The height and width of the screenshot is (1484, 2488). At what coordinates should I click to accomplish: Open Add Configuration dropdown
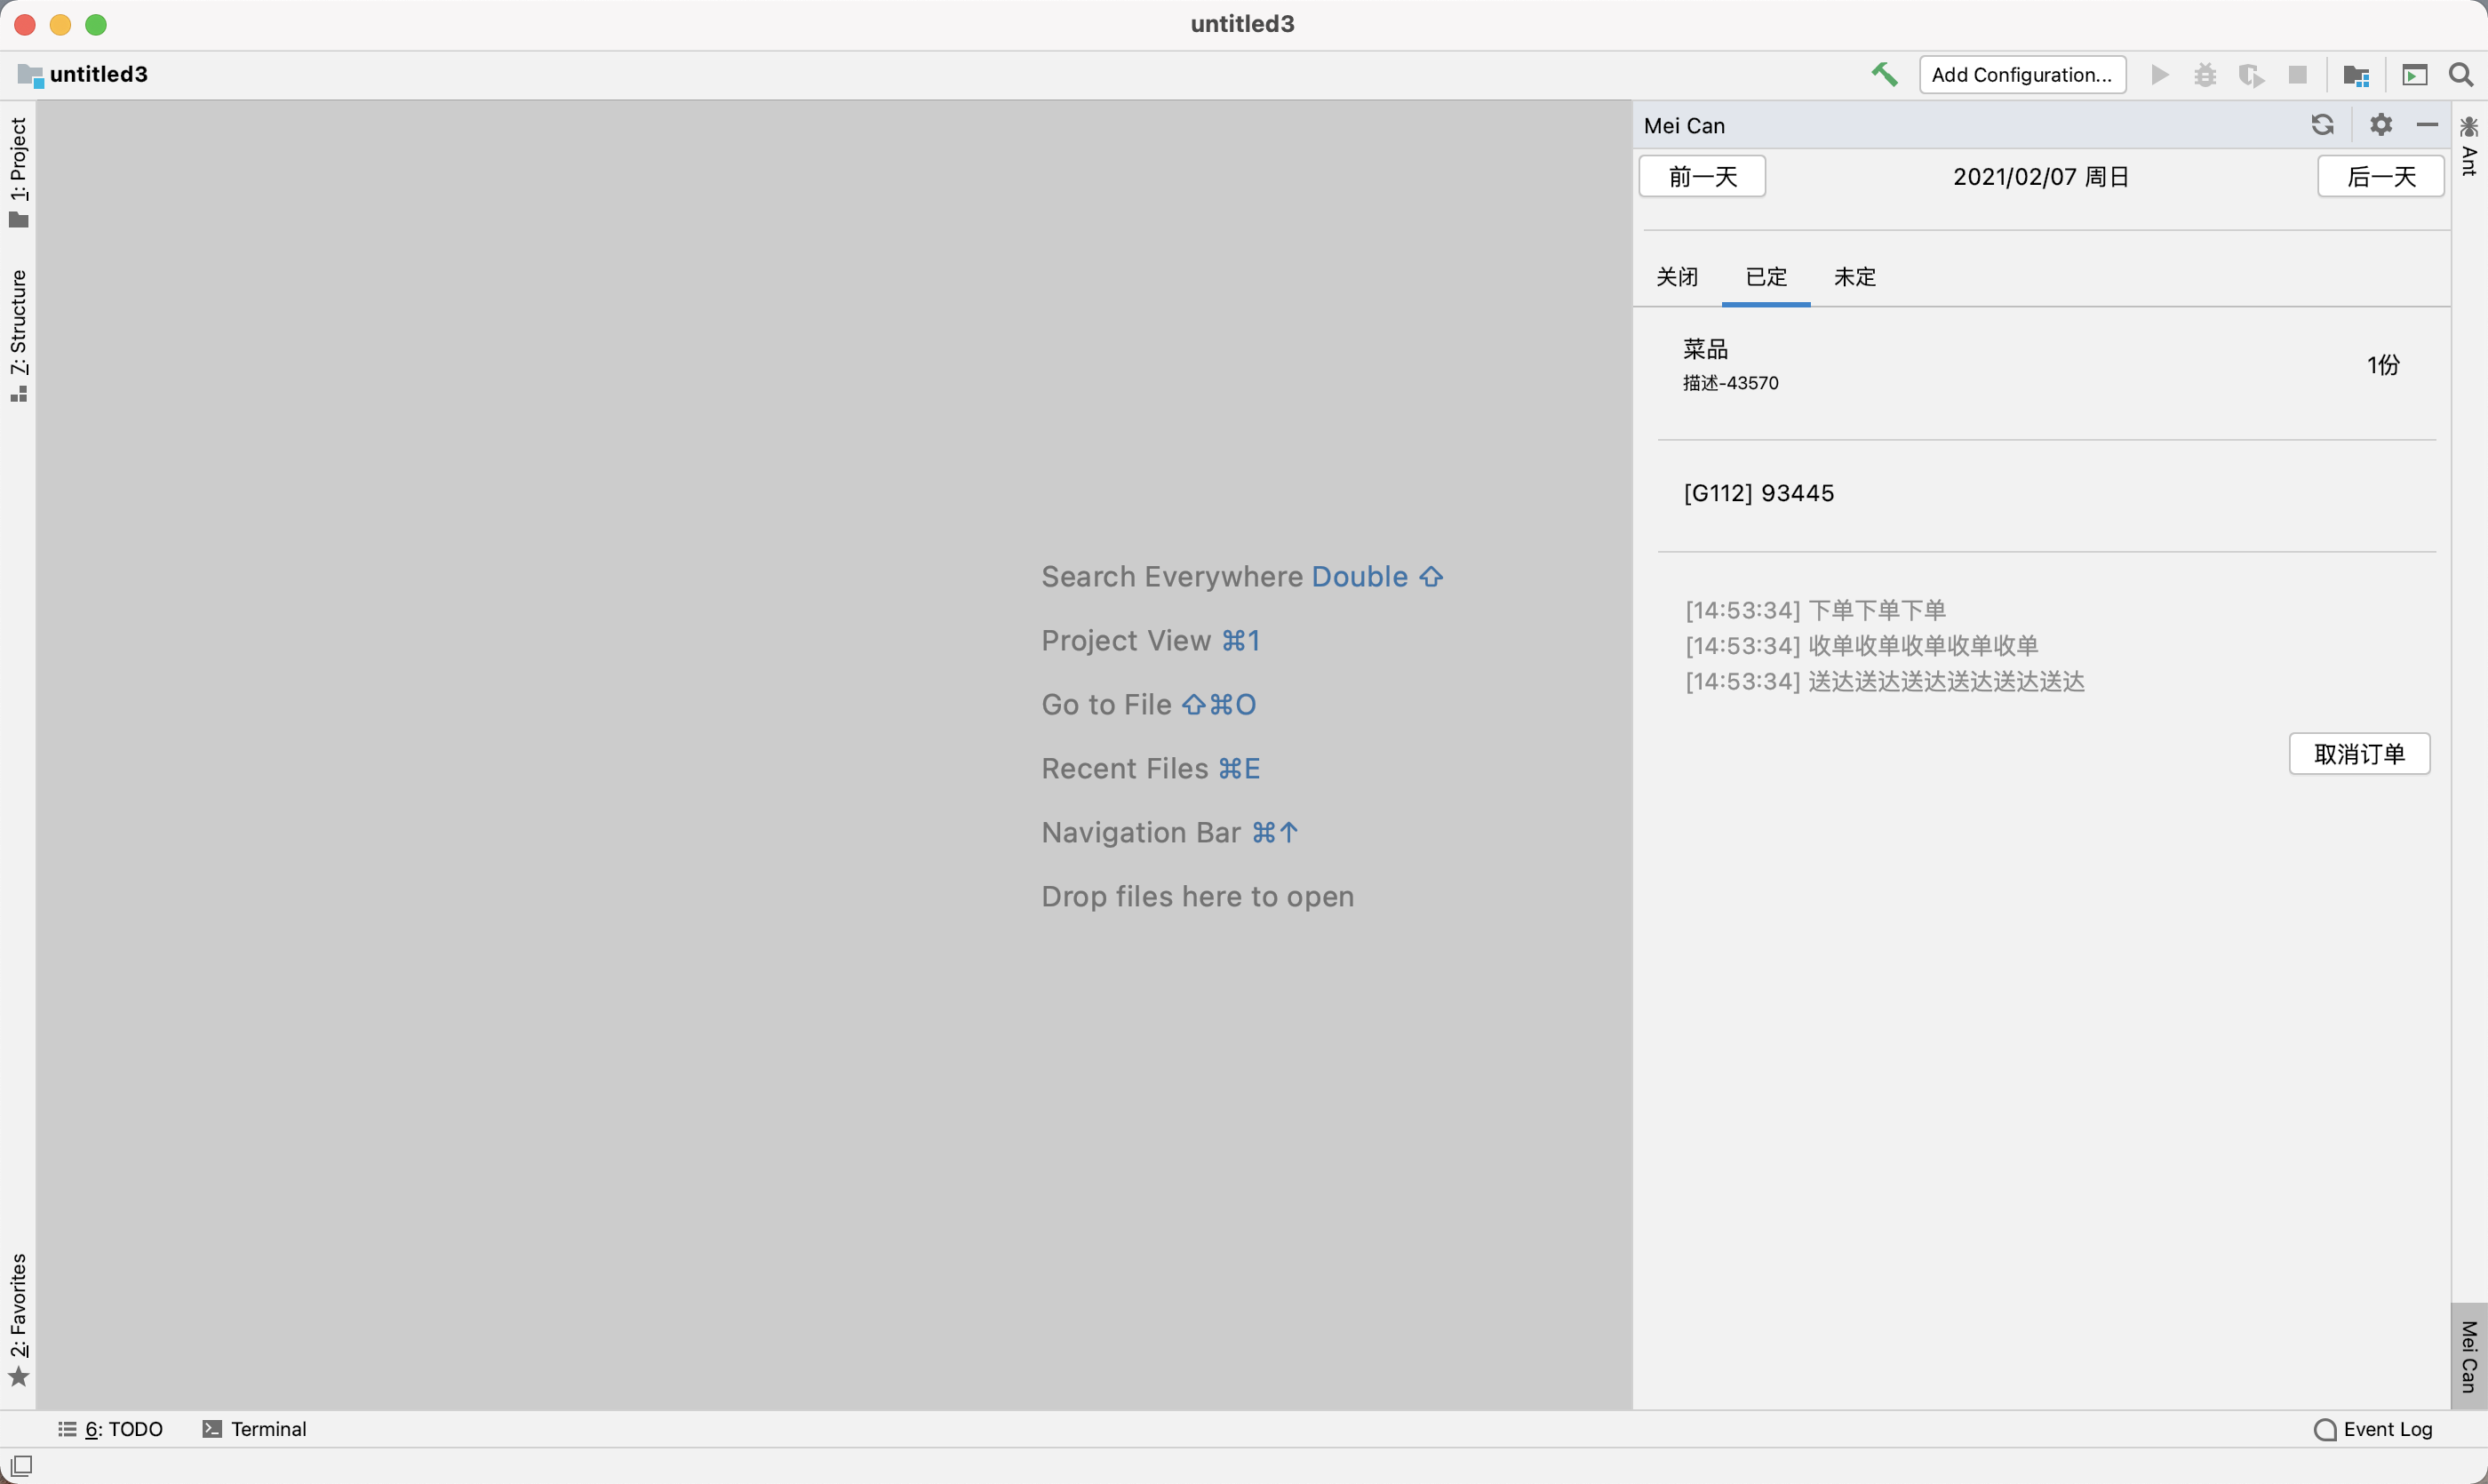tap(2022, 75)
